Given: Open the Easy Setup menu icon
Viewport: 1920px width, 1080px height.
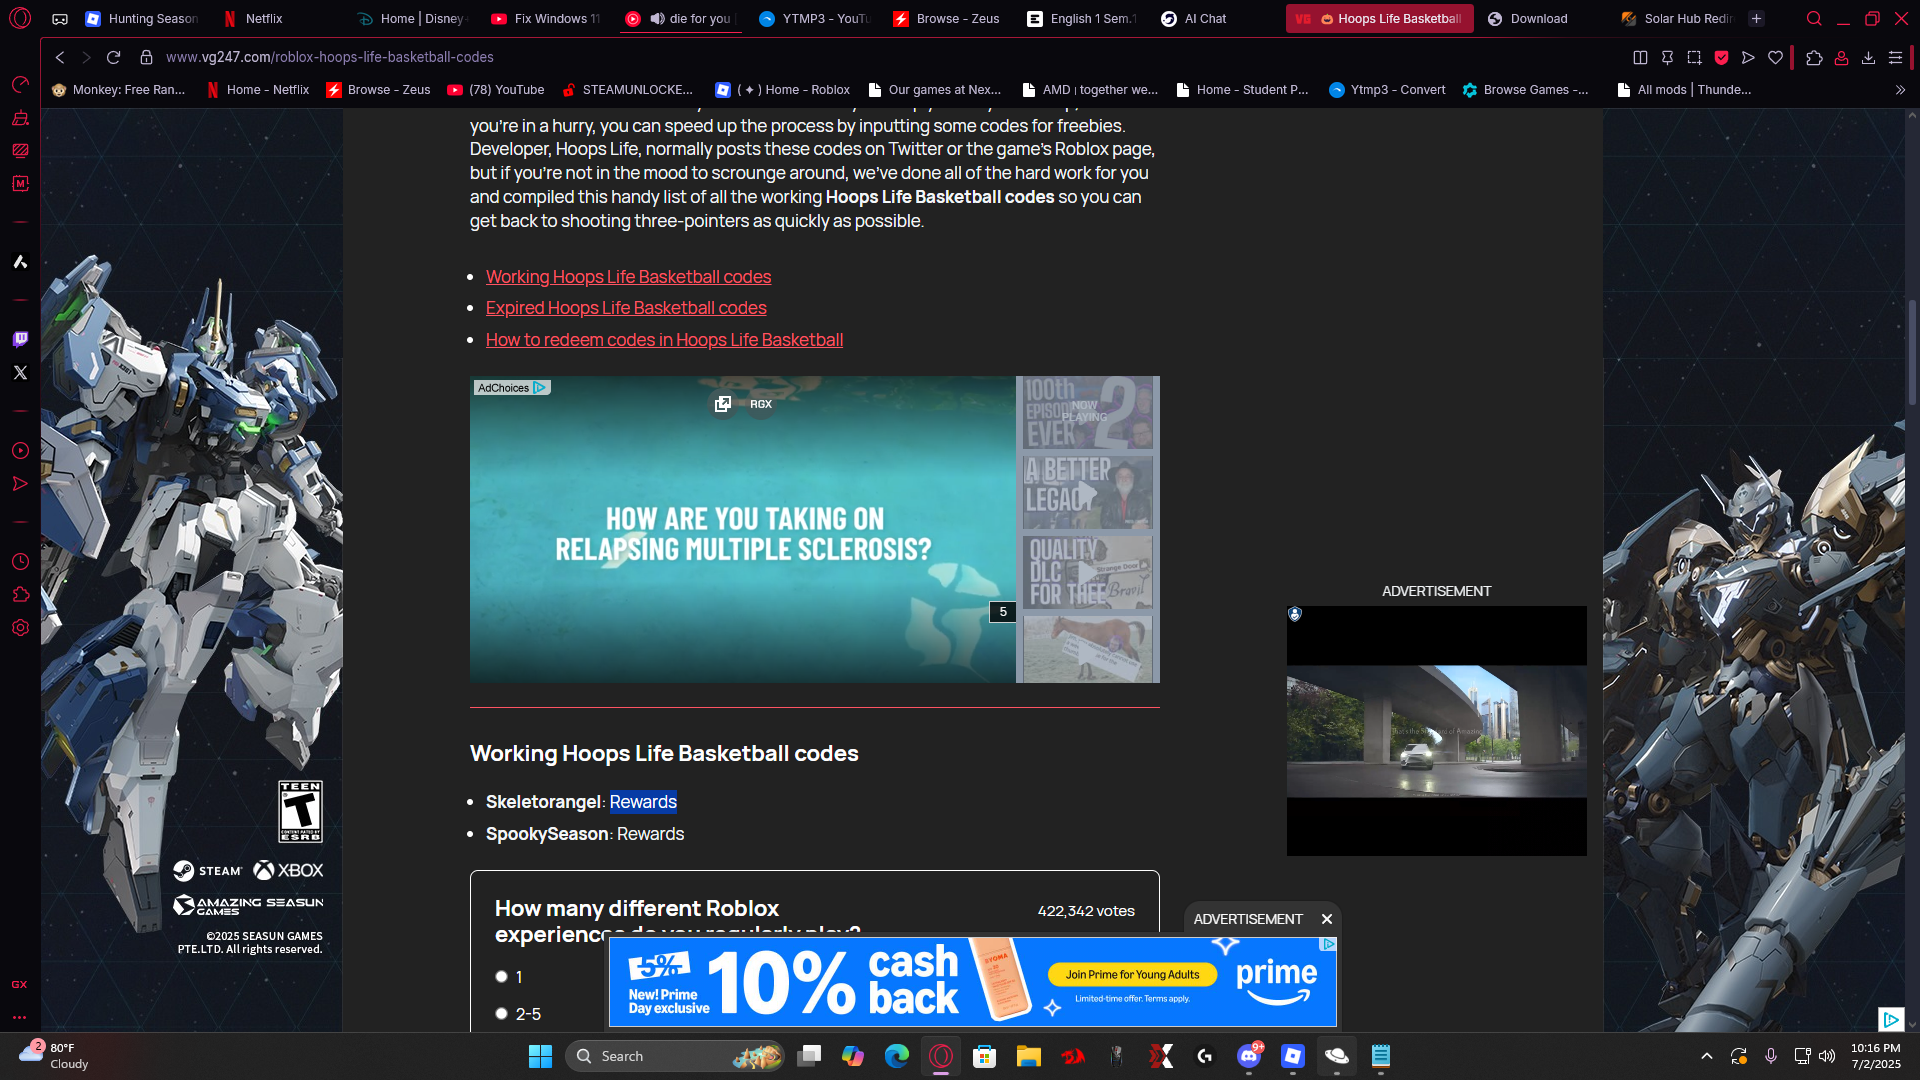Looking at the screenshot, I should tap(1895, 58).
